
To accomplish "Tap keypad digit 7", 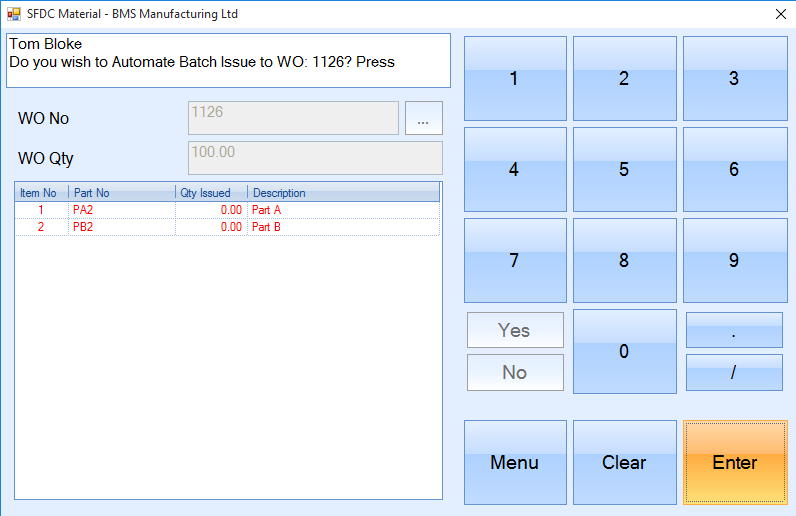I will click(515, 260).
